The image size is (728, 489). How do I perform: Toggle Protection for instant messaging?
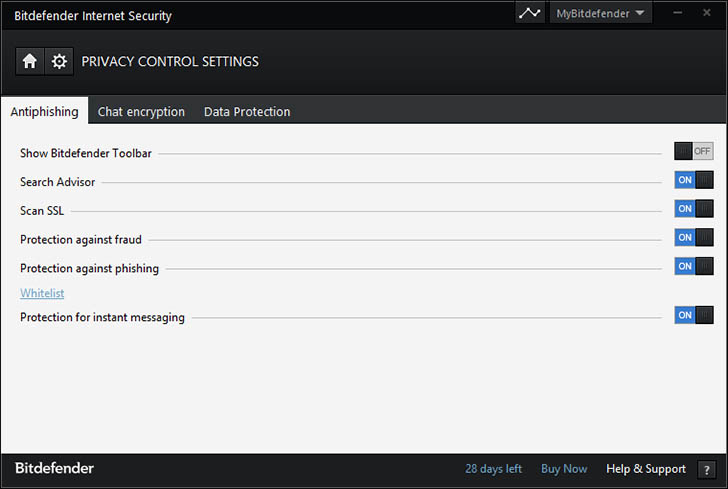tap(694, 315)
